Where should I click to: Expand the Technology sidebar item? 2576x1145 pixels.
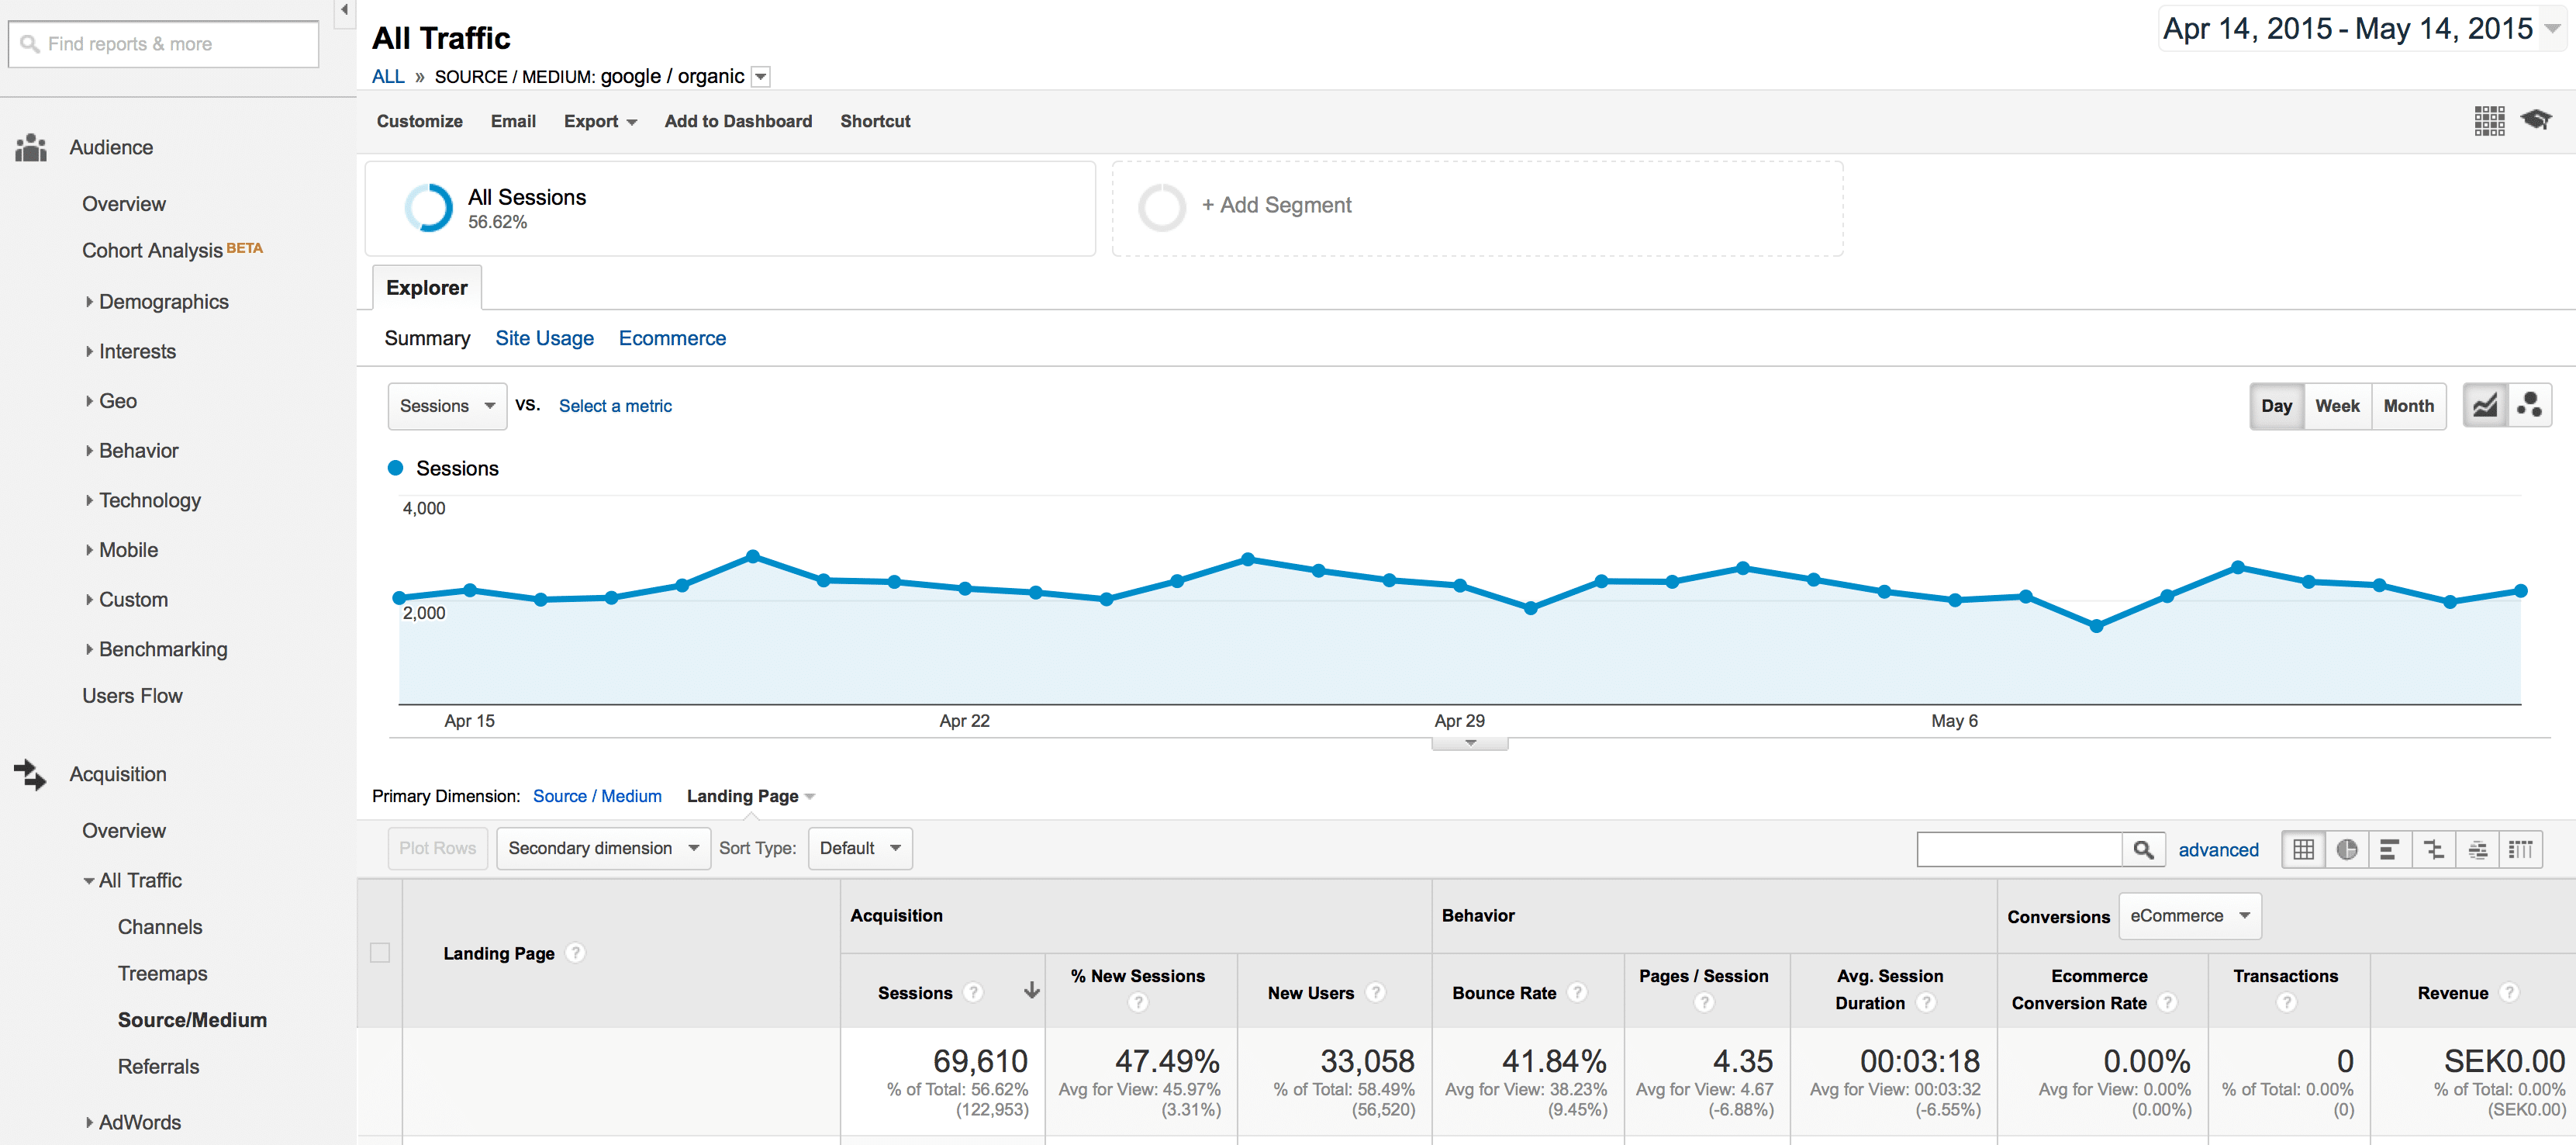coord(149,500)
